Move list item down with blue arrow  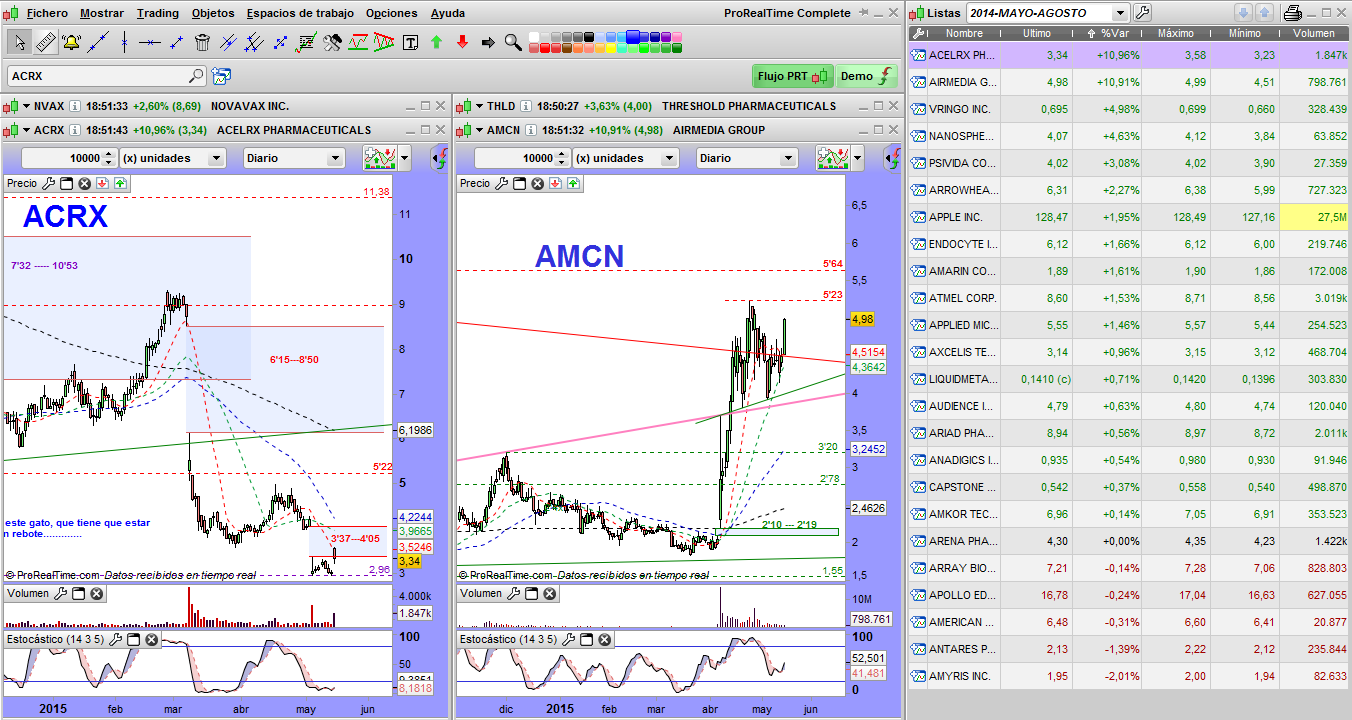click(x=1243, y=13)
